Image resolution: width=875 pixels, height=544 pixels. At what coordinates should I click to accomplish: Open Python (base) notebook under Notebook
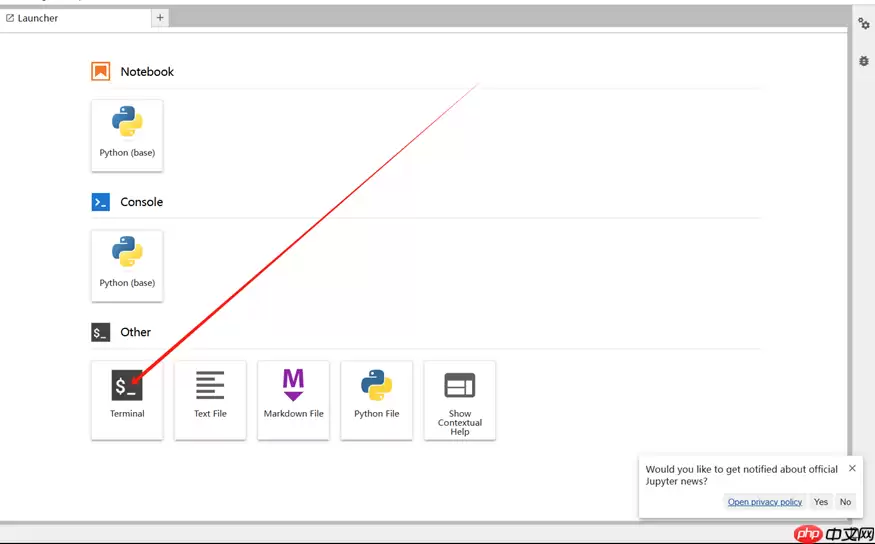pyautogui.click(x=127, y=135)
